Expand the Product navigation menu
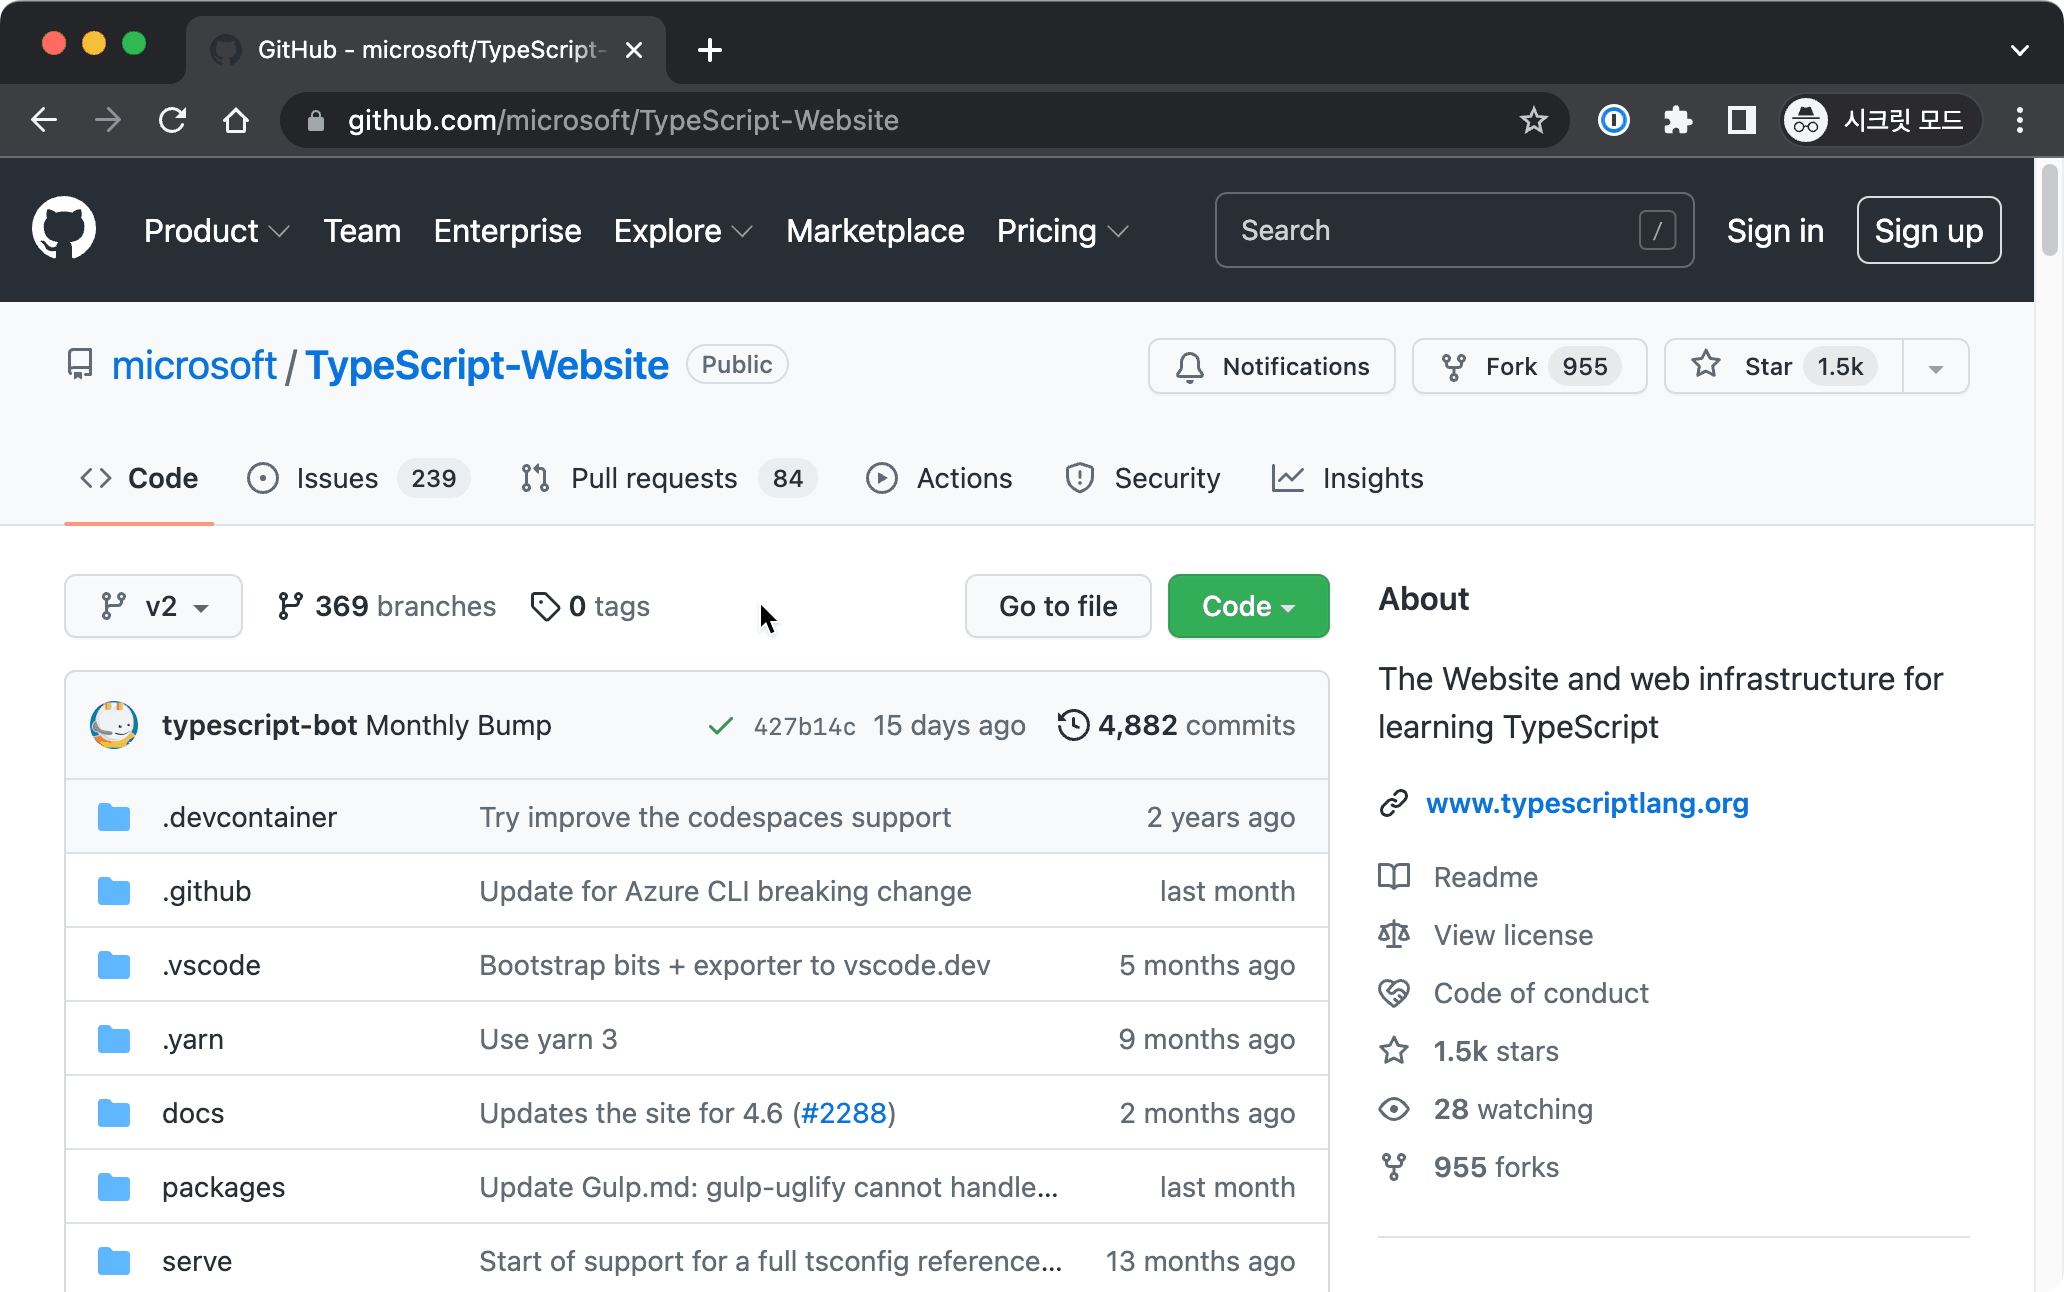The height and width of the screenshot is (1292, 2064). (216, 231)
